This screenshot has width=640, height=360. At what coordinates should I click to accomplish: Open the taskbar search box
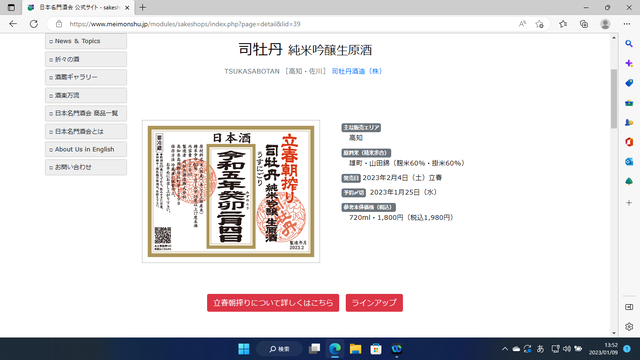pyautogui.click(x=279, y=349)
